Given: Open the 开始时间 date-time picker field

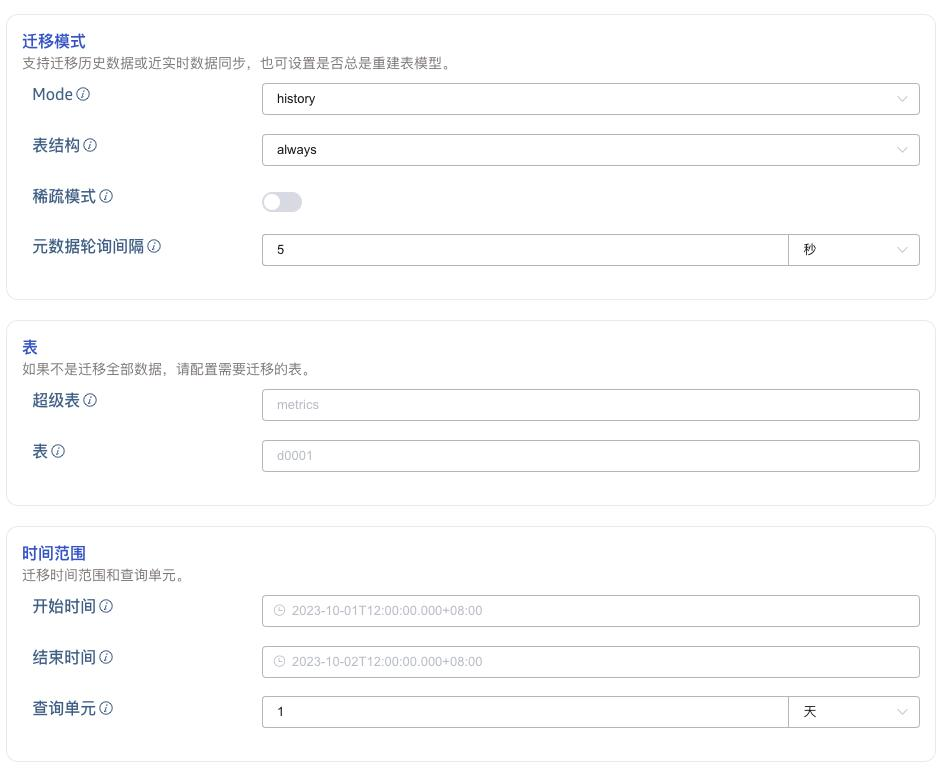Looking at the screenshot, I should (x=590, y=611).
